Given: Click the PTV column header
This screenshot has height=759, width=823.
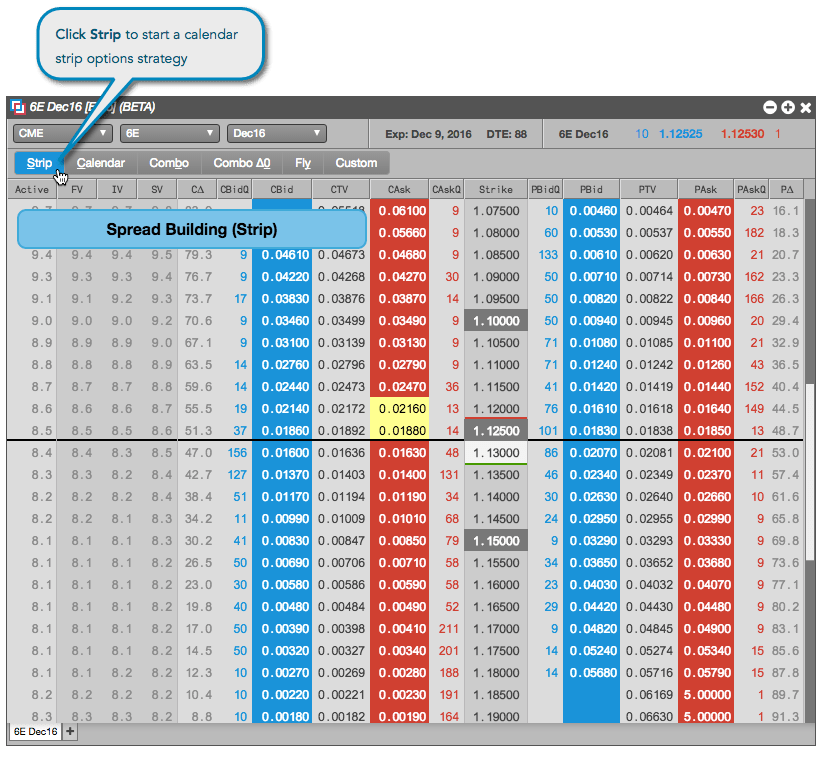Looking at the screenshot, I should point(648,189).
